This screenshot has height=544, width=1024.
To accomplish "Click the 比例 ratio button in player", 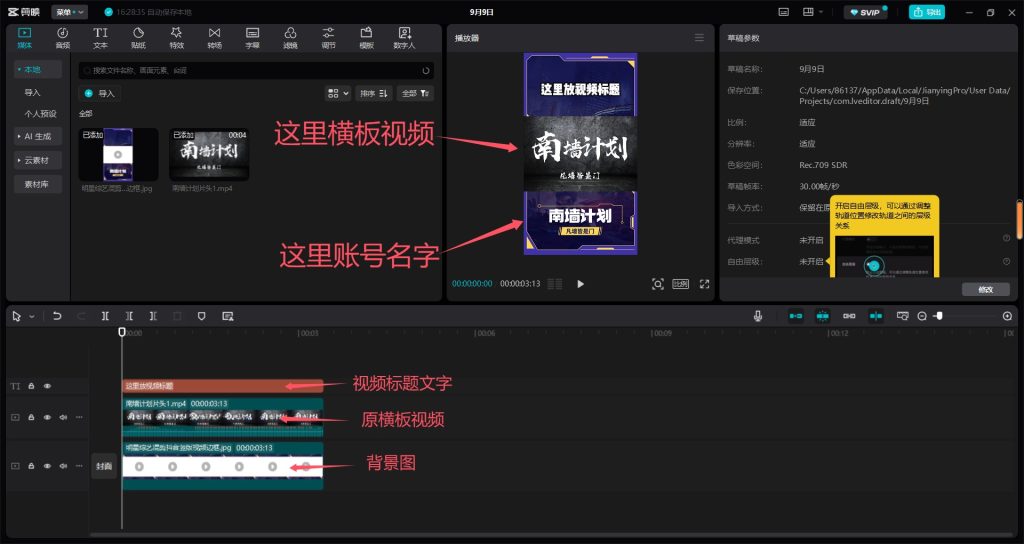I will (x=680, y=284).
